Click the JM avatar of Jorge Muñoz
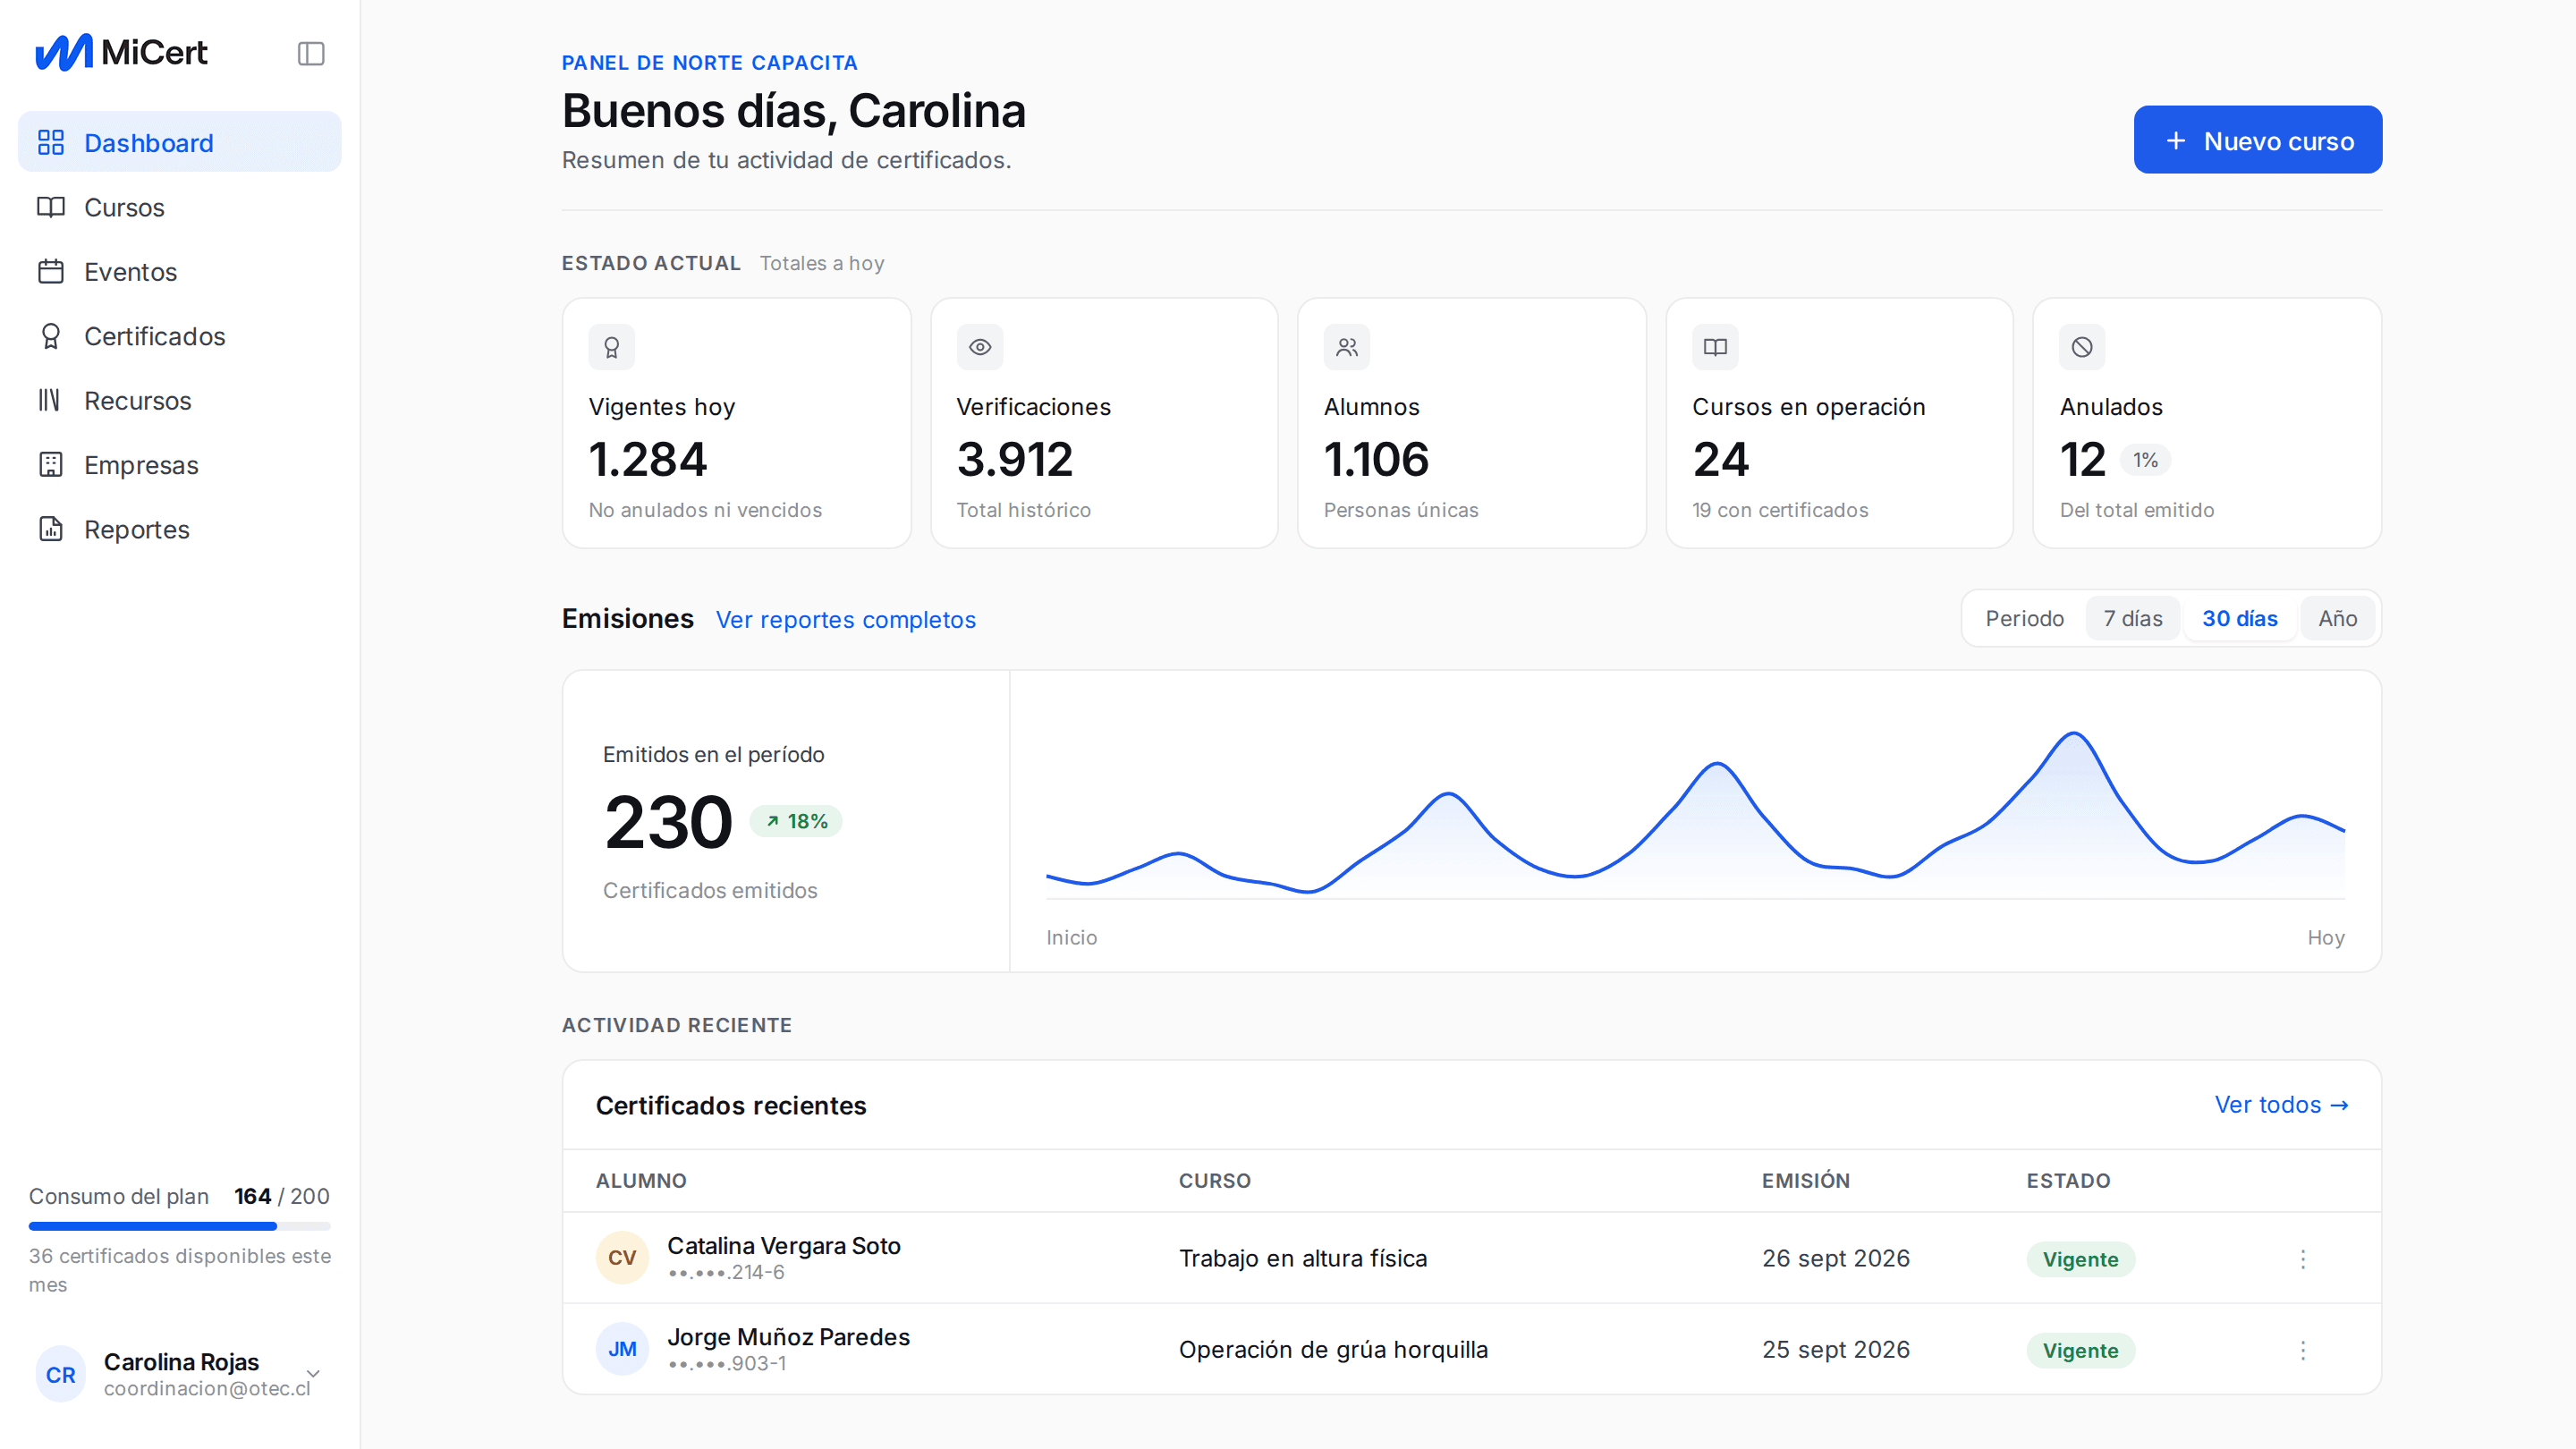Viewport: 2576px width, 1449px height. [622, 1349]
